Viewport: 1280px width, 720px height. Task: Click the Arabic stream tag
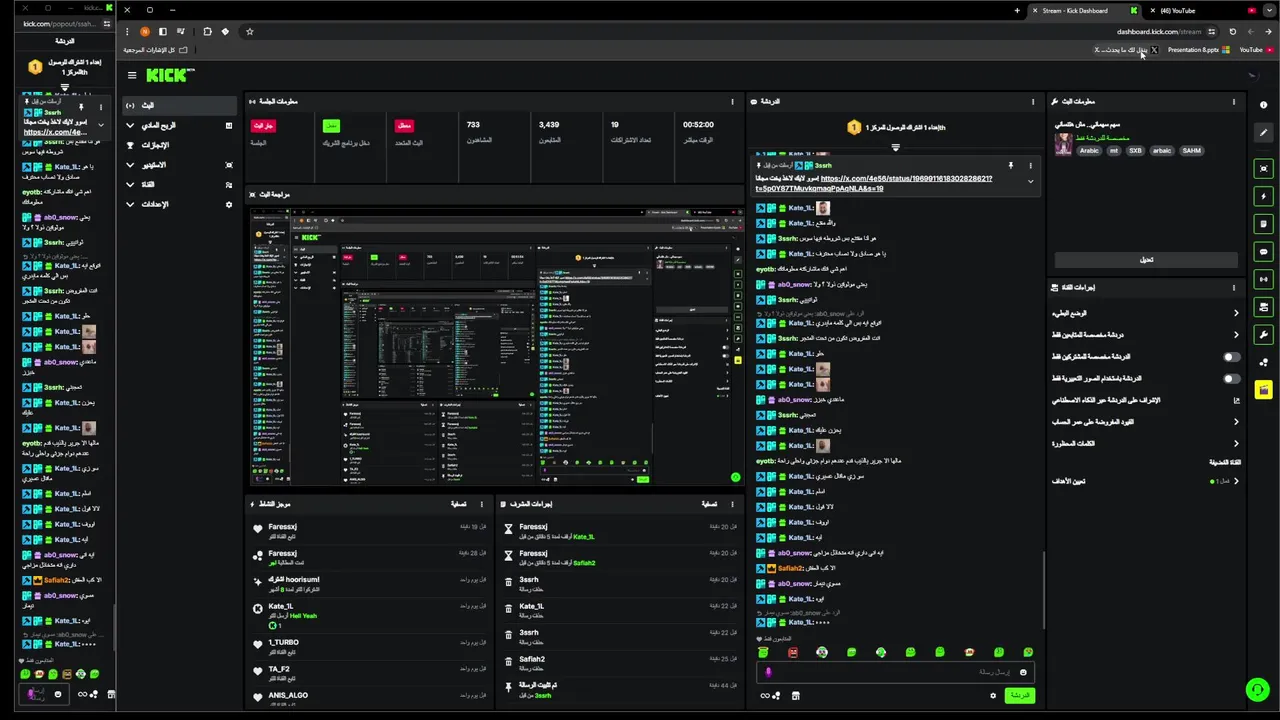(x=1089, y=151)
